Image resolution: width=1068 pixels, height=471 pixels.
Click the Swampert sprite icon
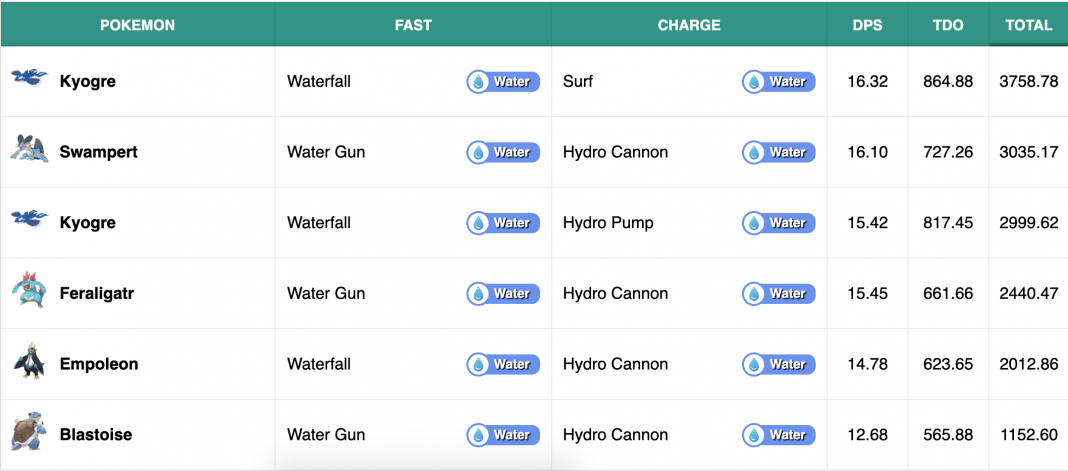[29, 149]
